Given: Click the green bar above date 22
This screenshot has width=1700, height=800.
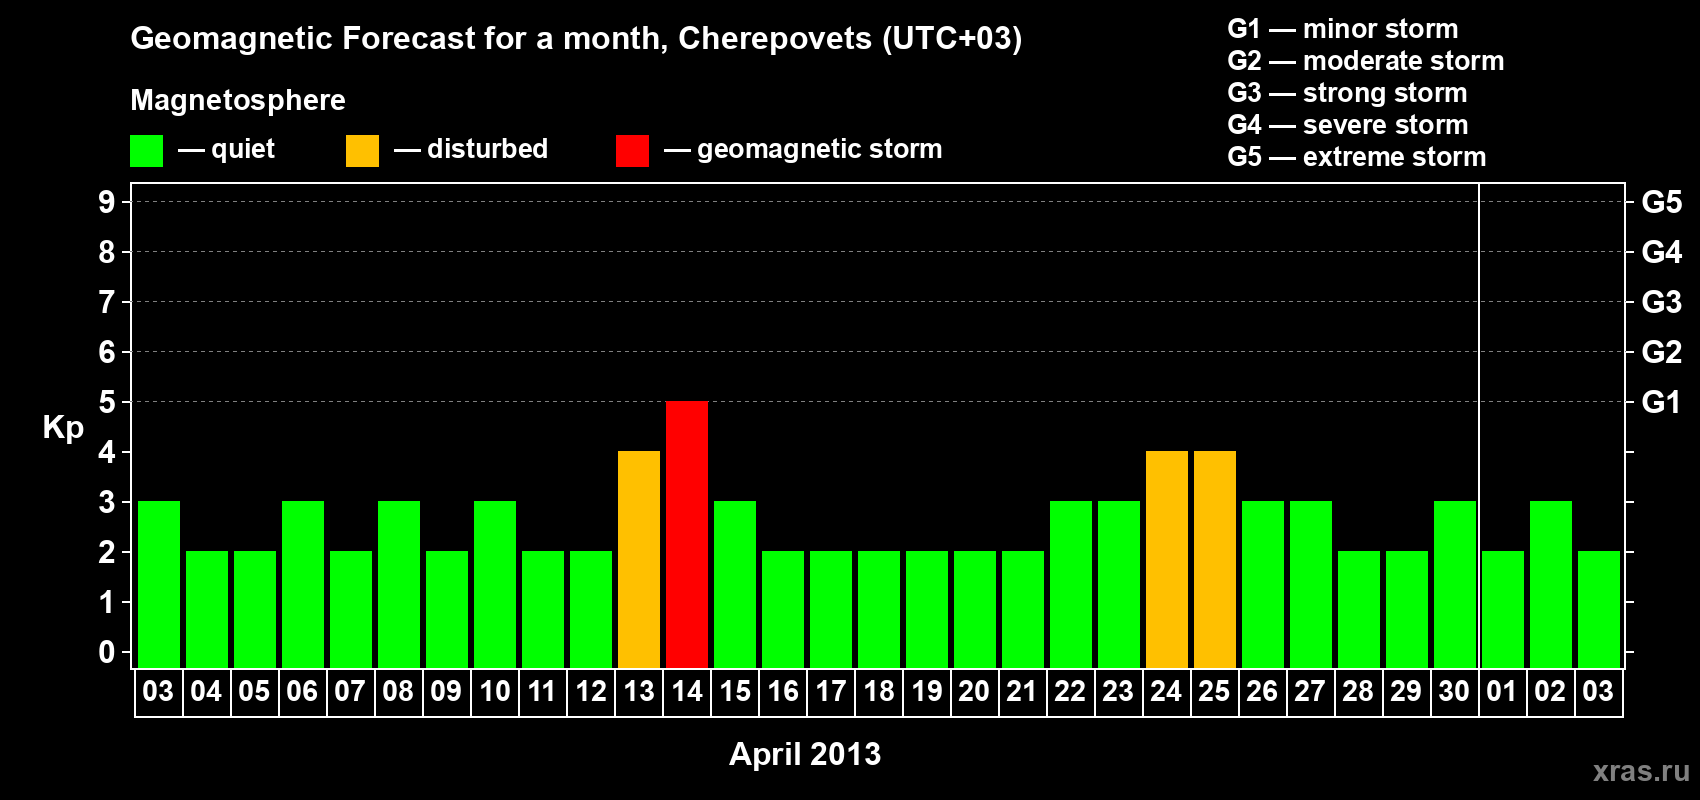Looking at the screenshot, I should (1071, 584).
